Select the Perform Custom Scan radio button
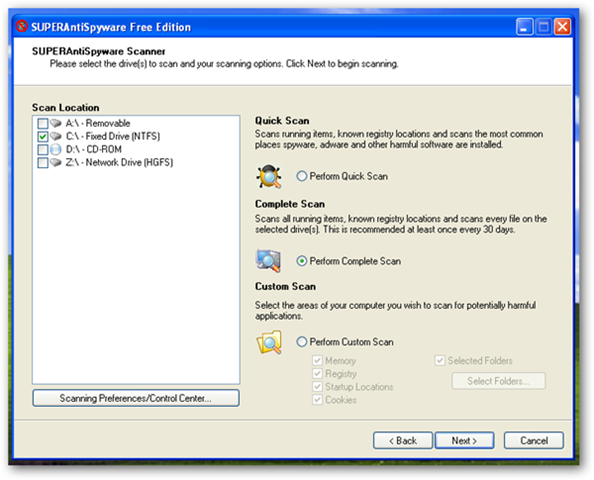 click(x=302, y=342)
